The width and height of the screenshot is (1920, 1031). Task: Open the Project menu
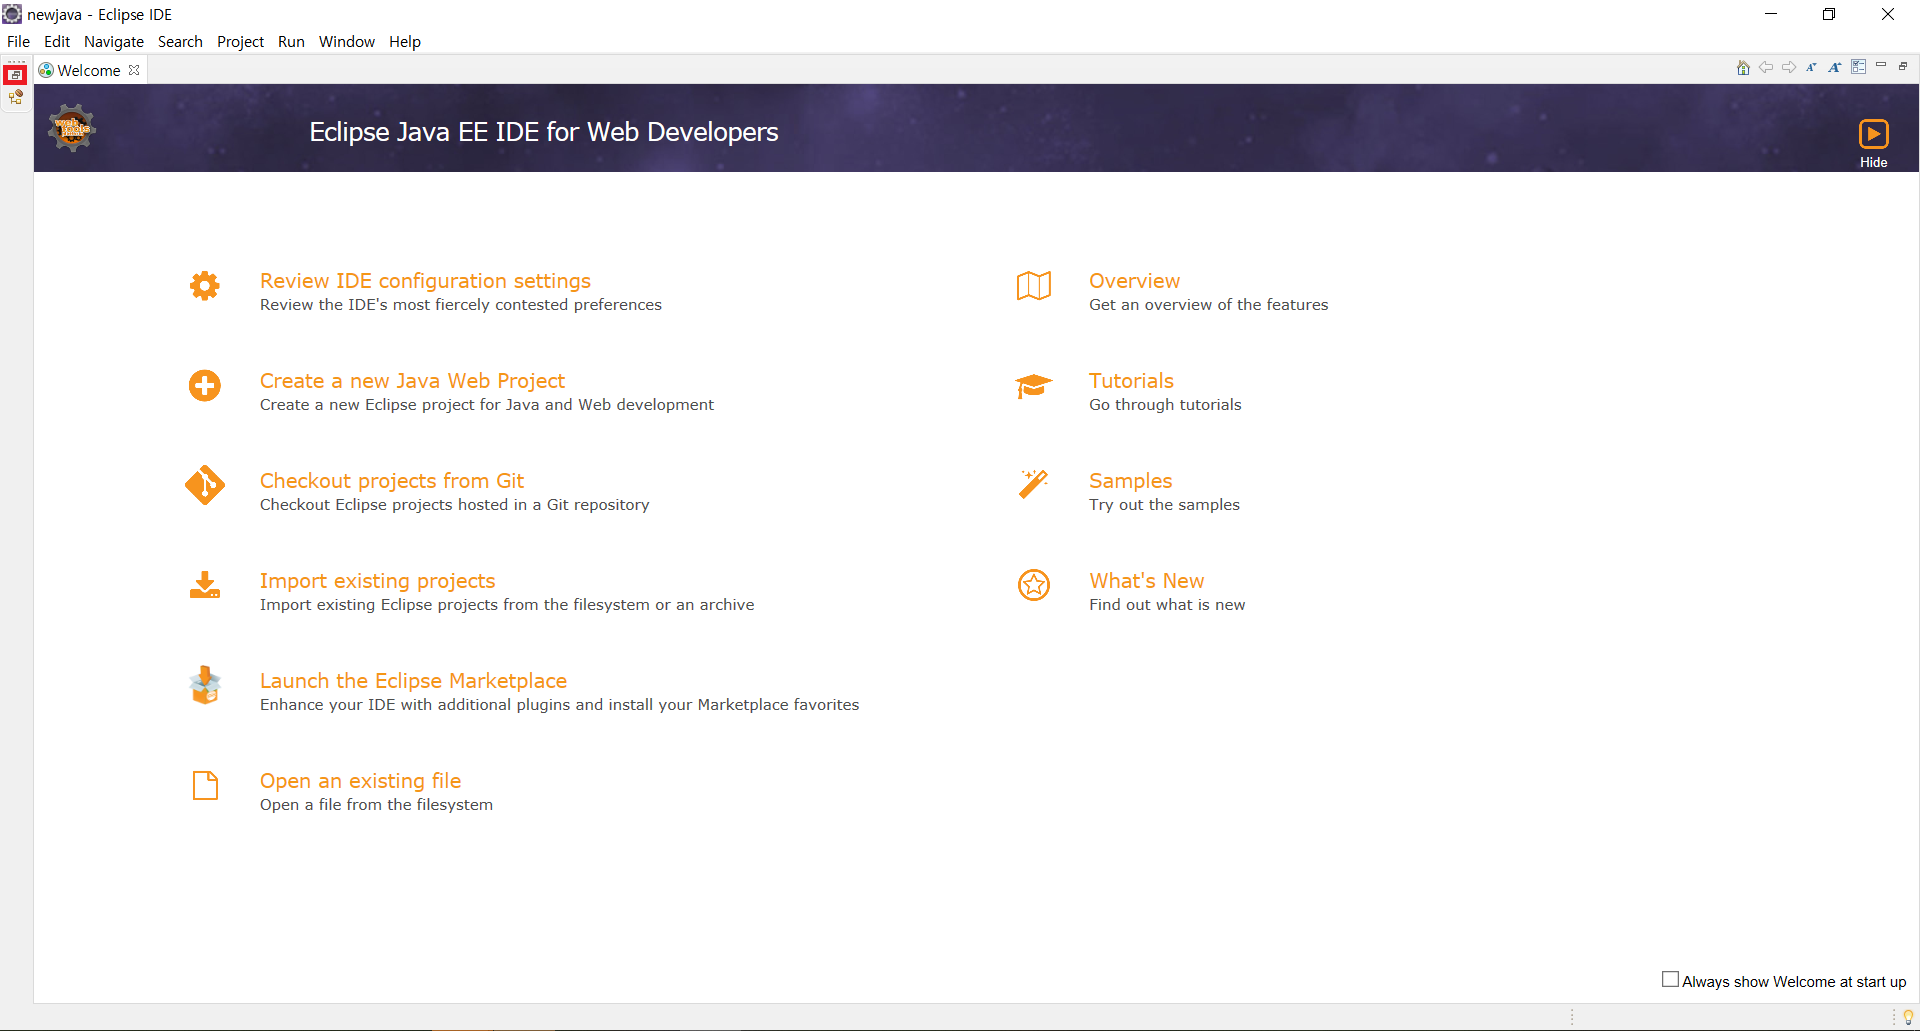(240, 41)
